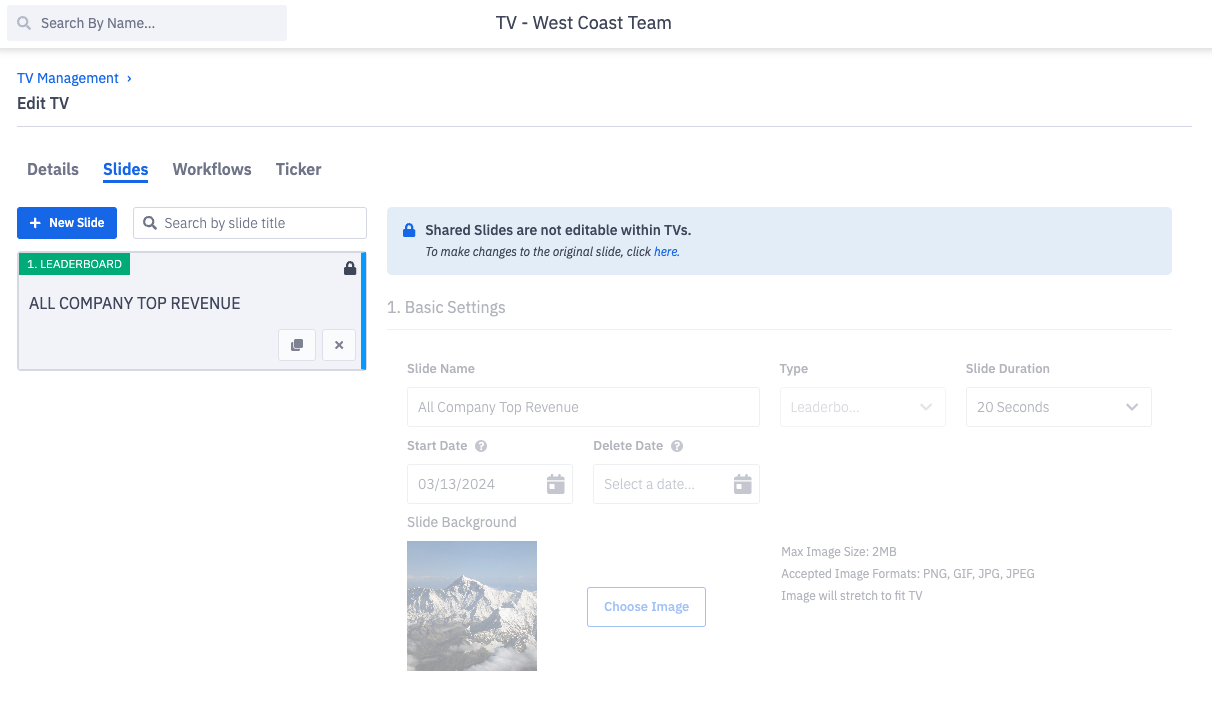Duplicate the All Company Top Revenue slide
1212x711 pixels.
coord(297,345)
